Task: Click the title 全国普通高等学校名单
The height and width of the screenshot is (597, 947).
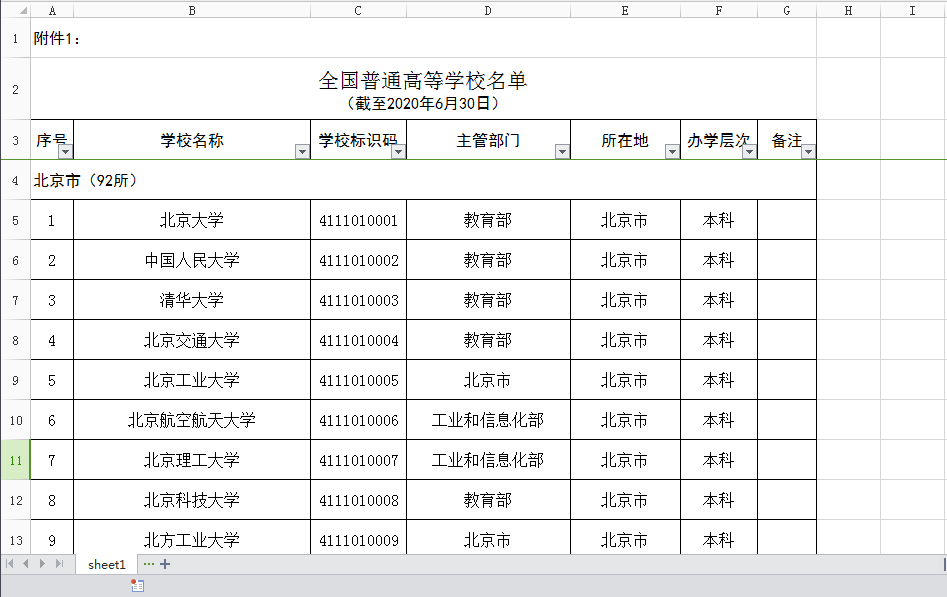Action: click(423, 80)
